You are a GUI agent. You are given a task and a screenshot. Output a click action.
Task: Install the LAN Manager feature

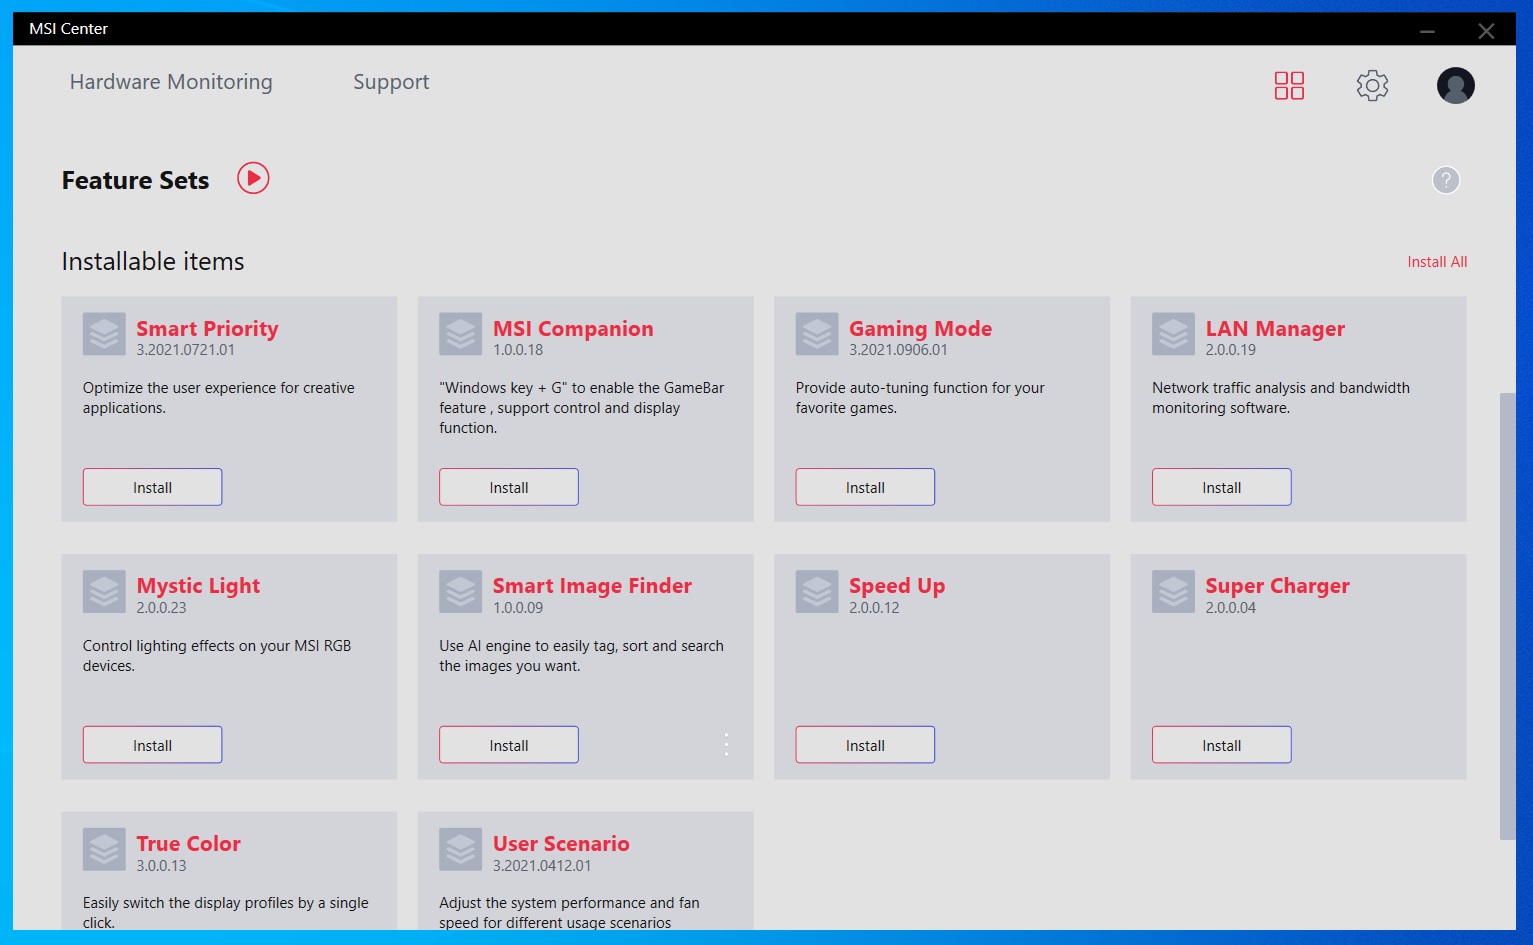[1221, 487]
